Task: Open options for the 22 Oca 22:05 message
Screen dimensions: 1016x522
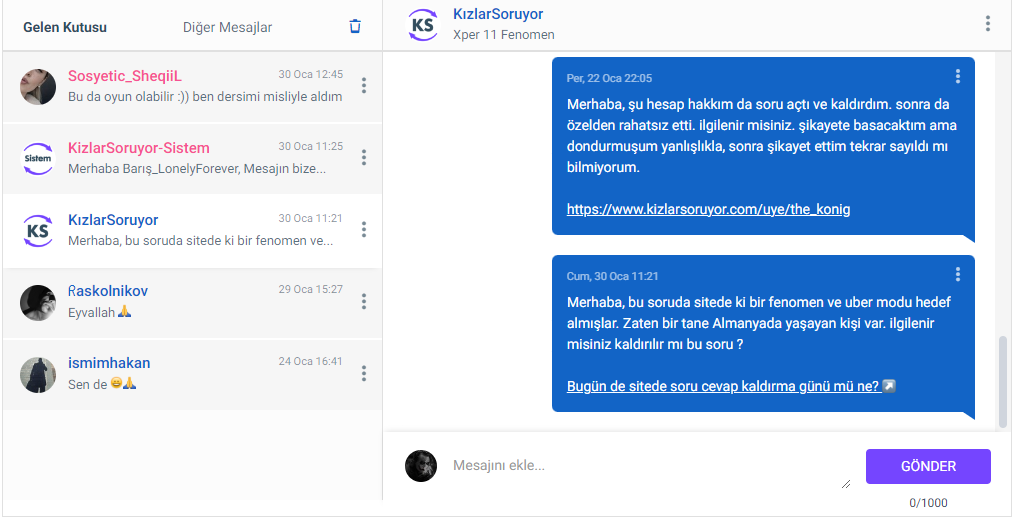Action: 958,76
